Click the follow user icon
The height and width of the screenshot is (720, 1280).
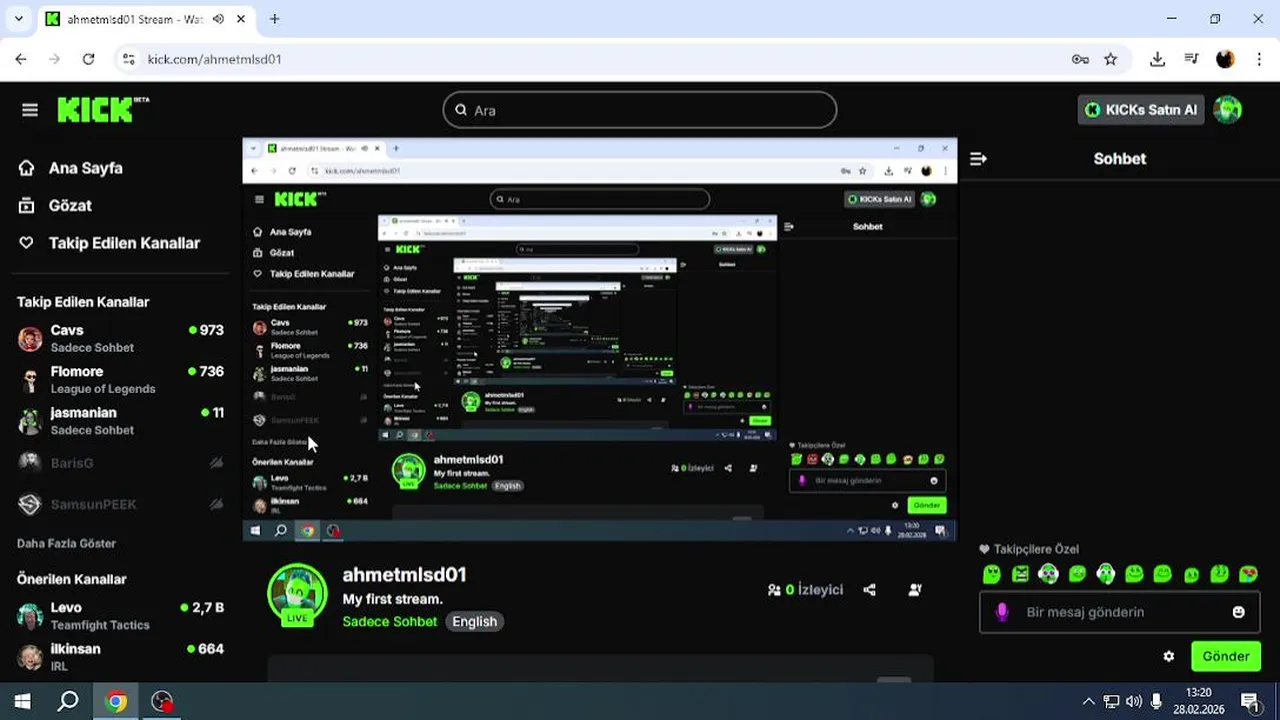point(914,590)
